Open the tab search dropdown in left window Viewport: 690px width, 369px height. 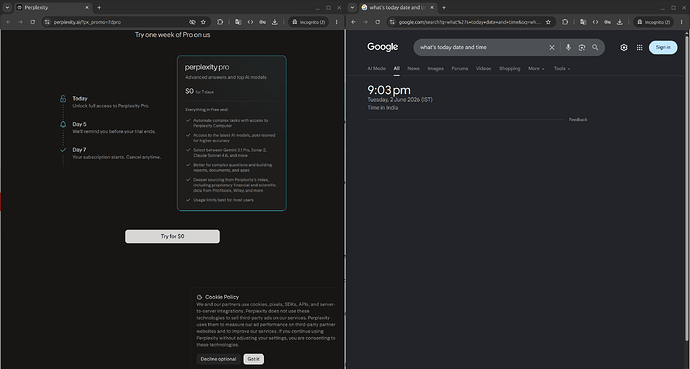[7, 7]
